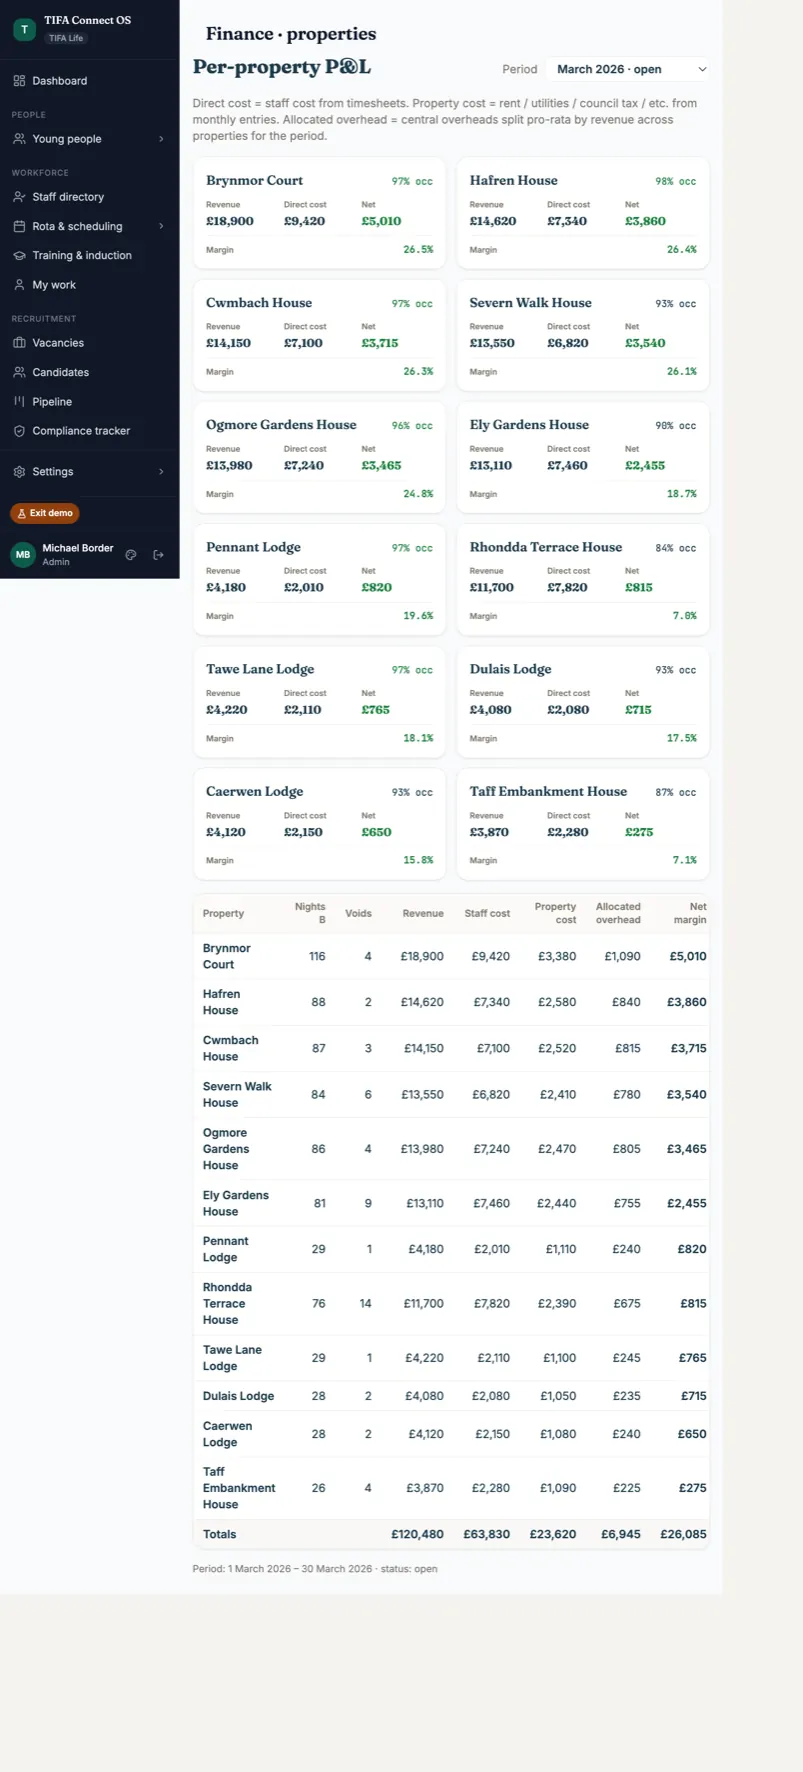803x1772 pixels.
Task: Click the sign-out arrow icon
Action: tap(158, 555)
